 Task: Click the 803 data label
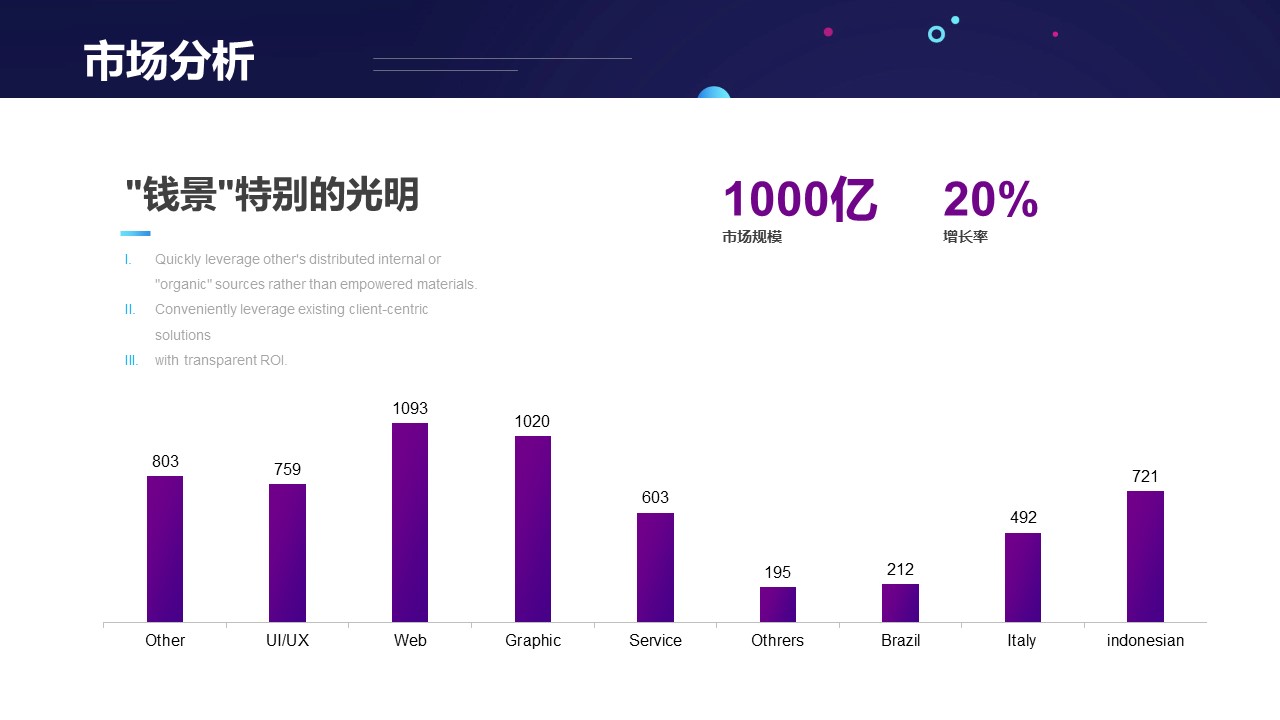[165, 461]
